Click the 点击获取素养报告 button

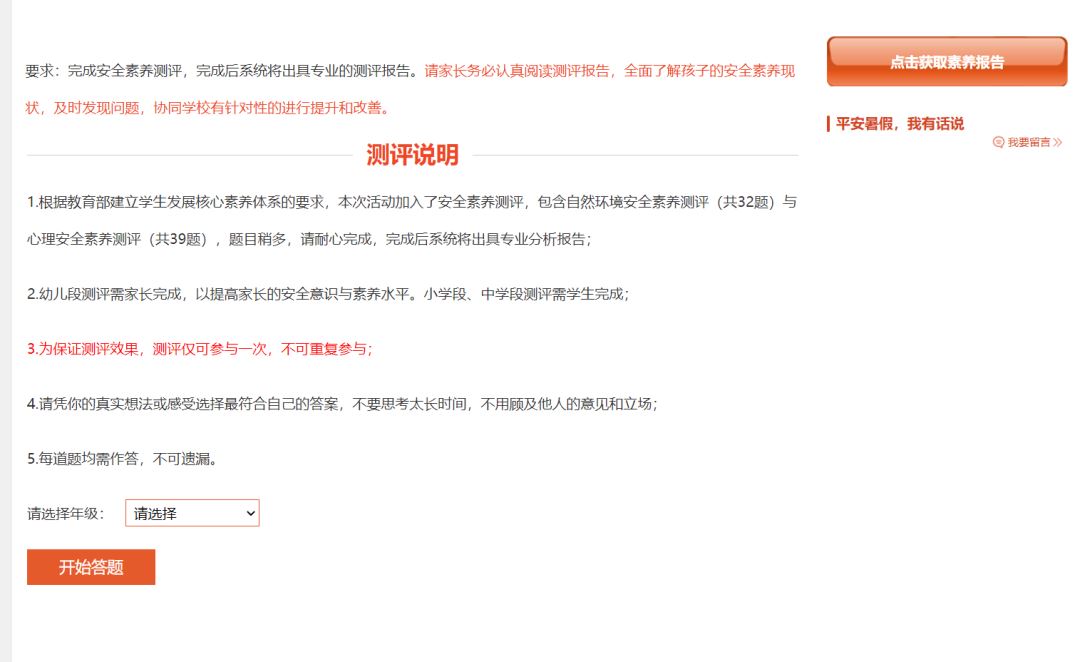pyautogui.click(x=946, y=62)
